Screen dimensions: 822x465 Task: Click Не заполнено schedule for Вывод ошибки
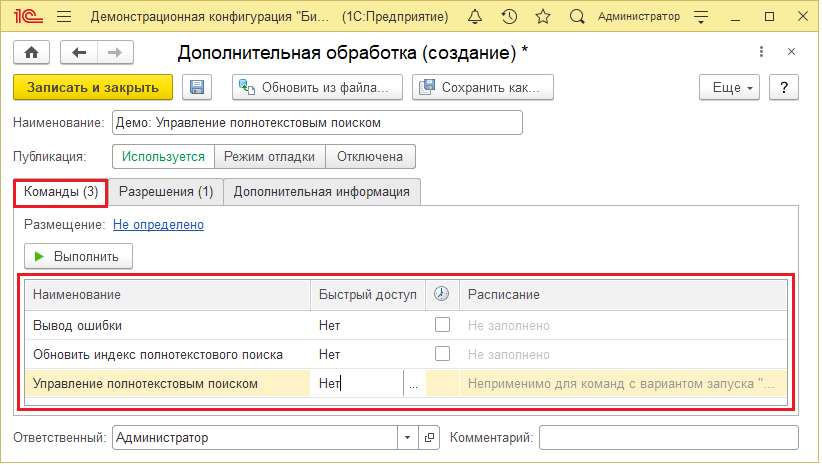pyautogui.click(x=509, y=326)
